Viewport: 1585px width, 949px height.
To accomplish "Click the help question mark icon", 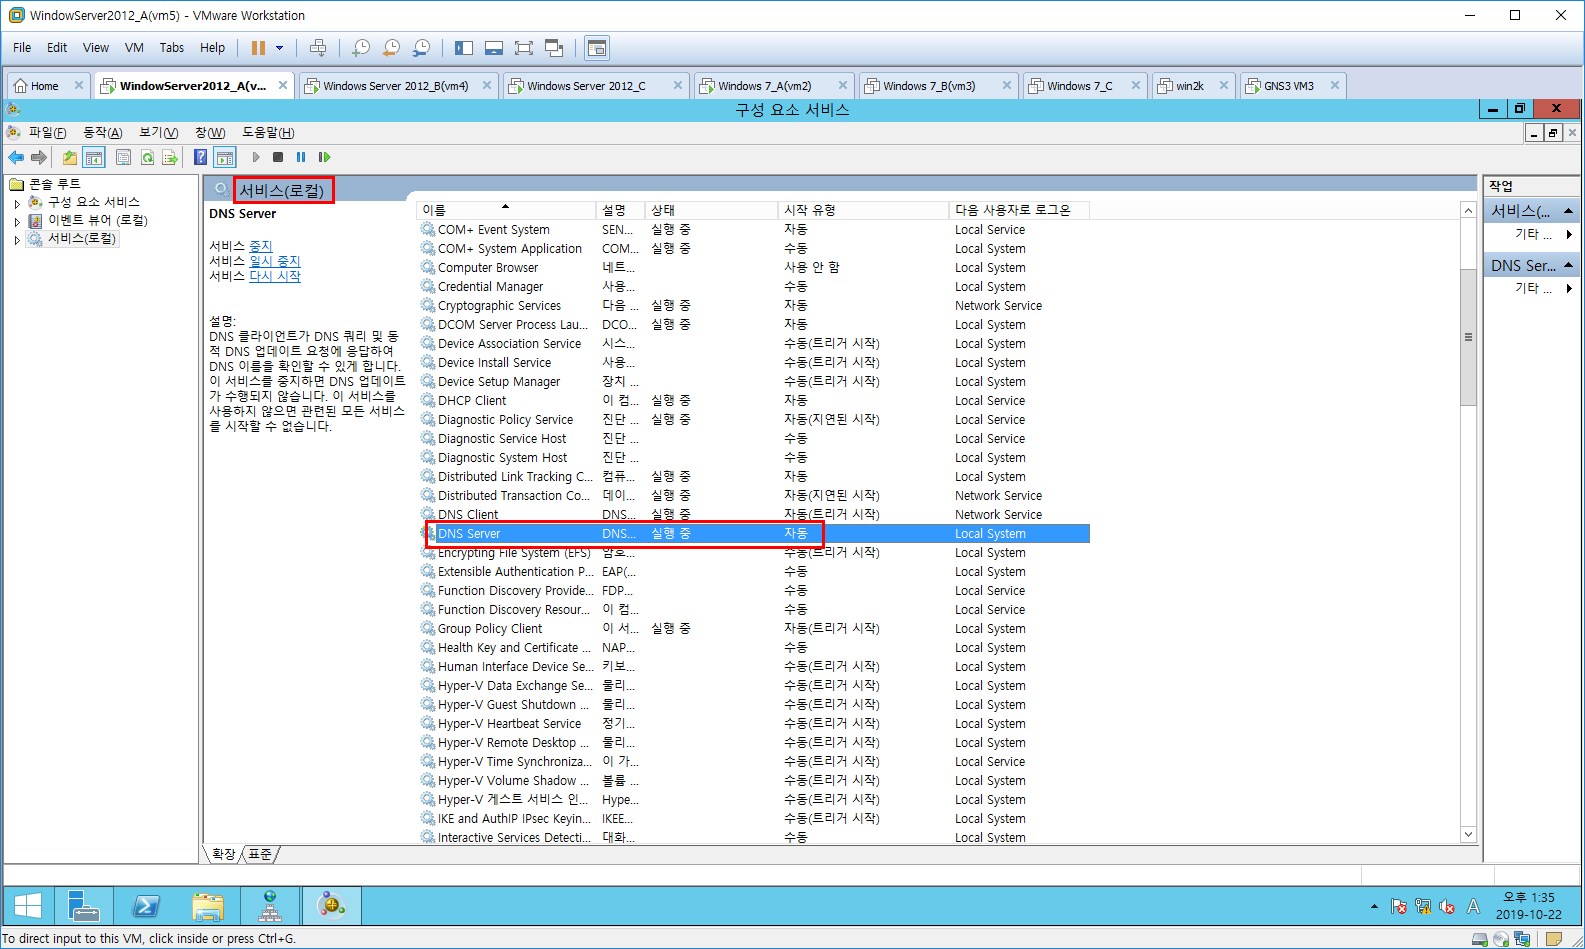I will 200,157.
